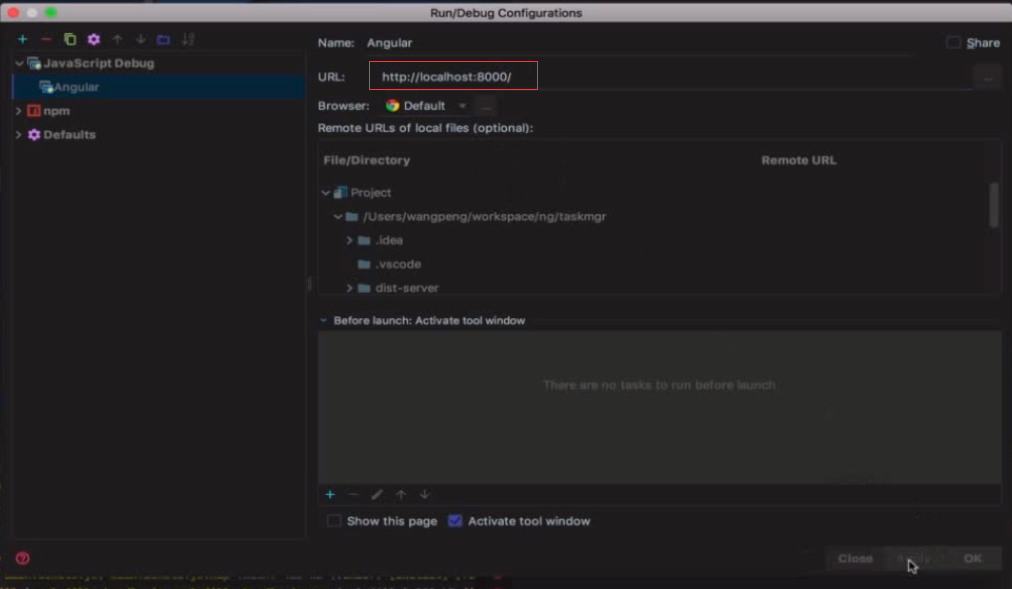Select the Defaults tree node
Screen dimensions: 1012x589
click(69, 135)
